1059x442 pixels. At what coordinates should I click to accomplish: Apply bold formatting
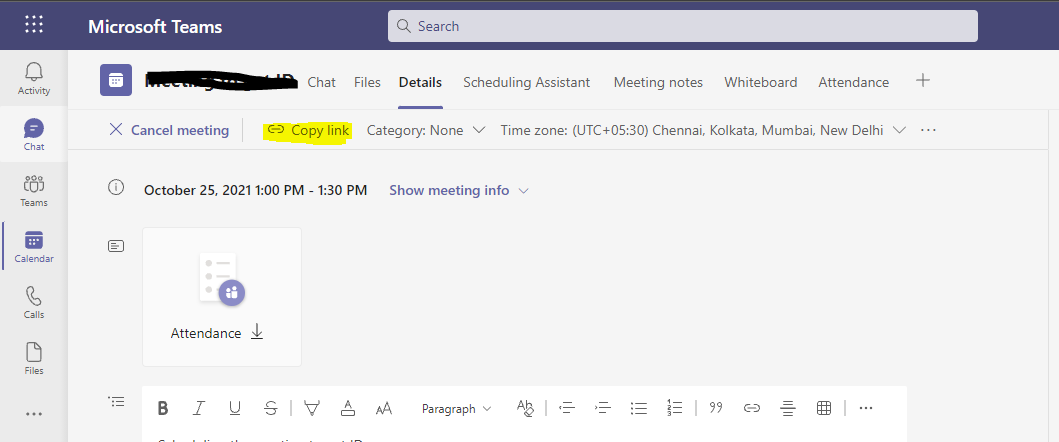[163, 408]
